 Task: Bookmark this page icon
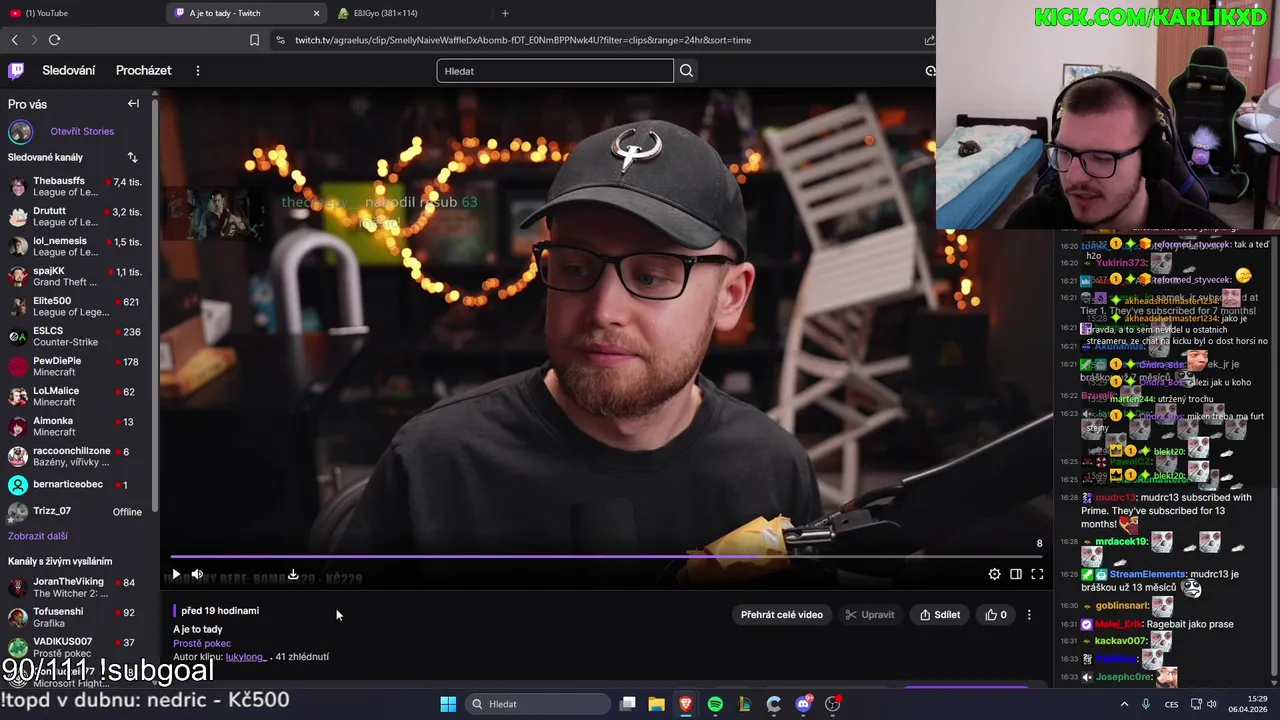pos(254,40)
